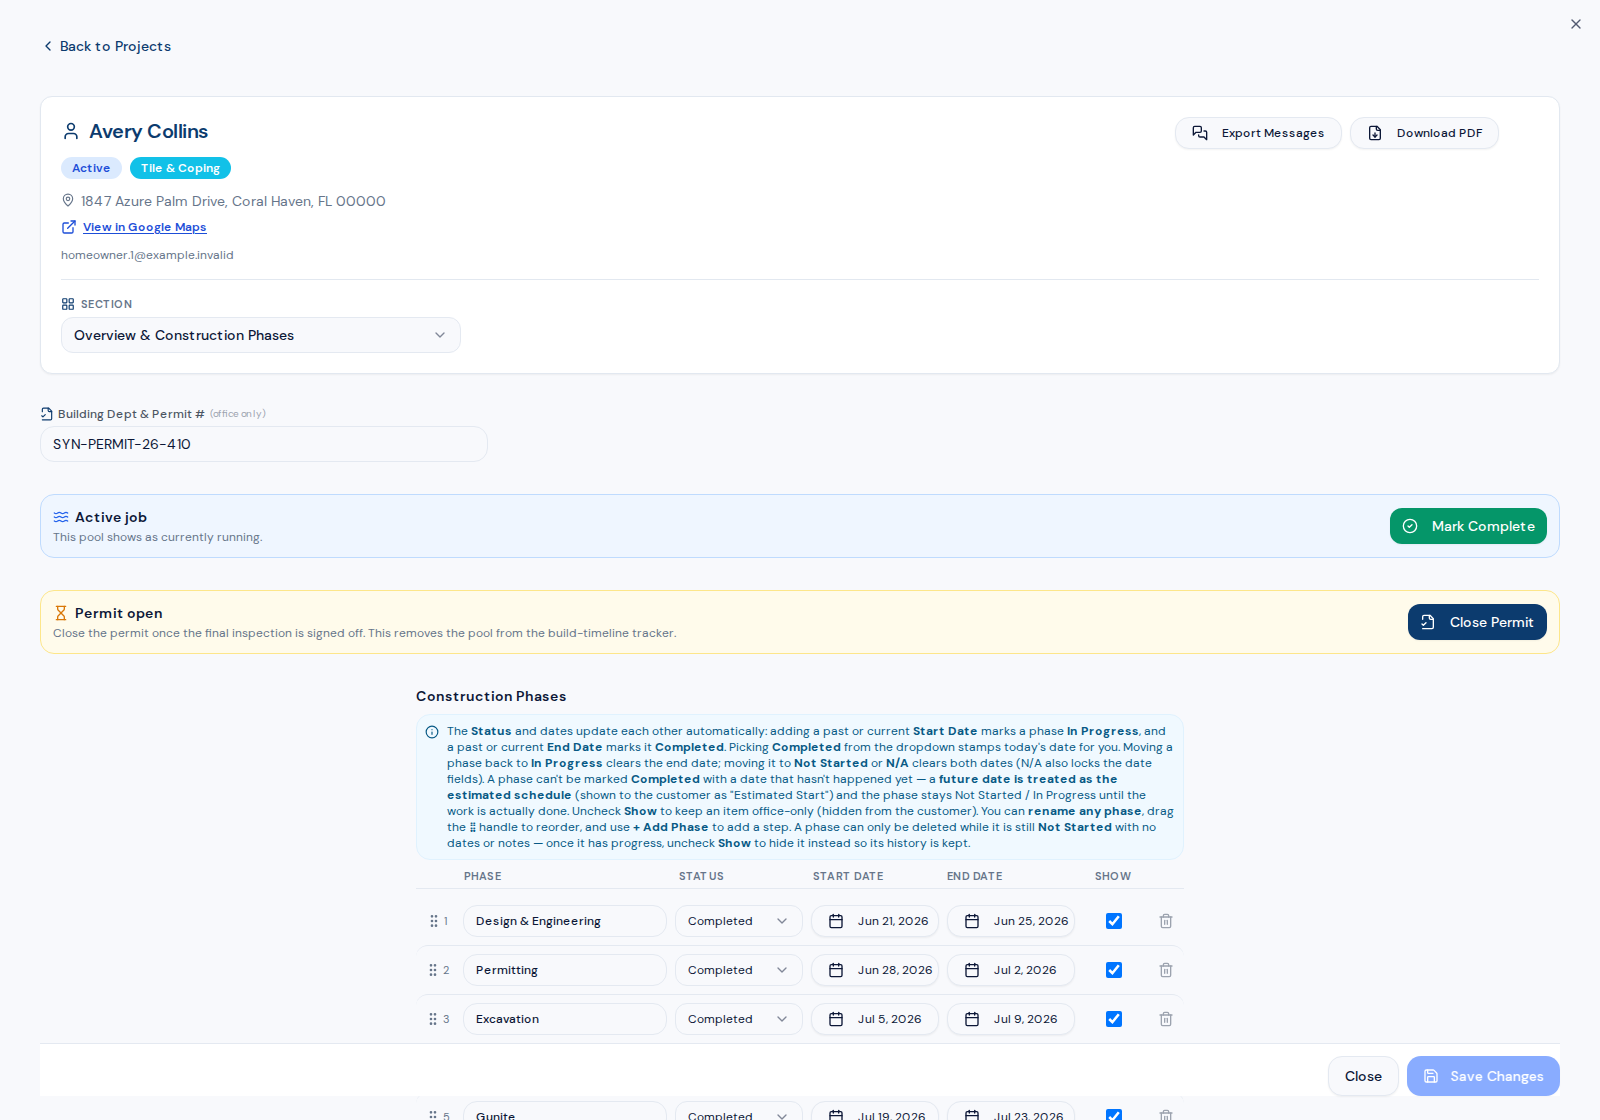The image size is (1600, 1120).
Task: Click drag handle for Excavation phase
Action: coord(433,1019)
